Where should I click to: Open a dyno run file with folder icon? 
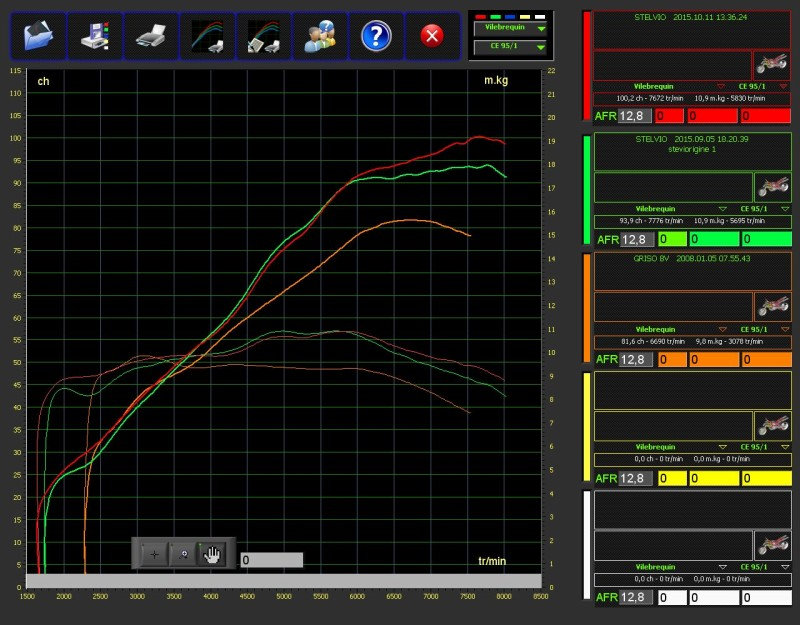(x=39, y=36)
